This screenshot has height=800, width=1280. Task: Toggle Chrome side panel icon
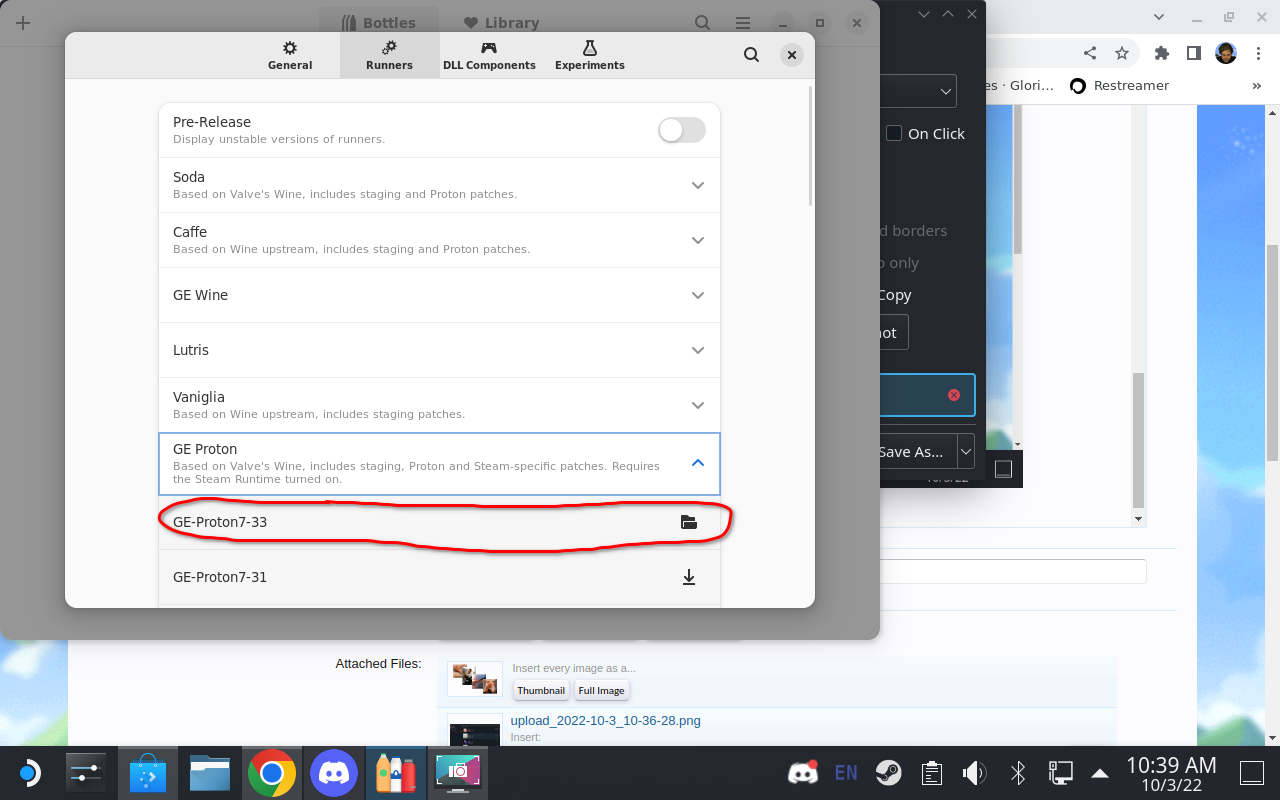pyautogui.click(x=1193, y=53)
